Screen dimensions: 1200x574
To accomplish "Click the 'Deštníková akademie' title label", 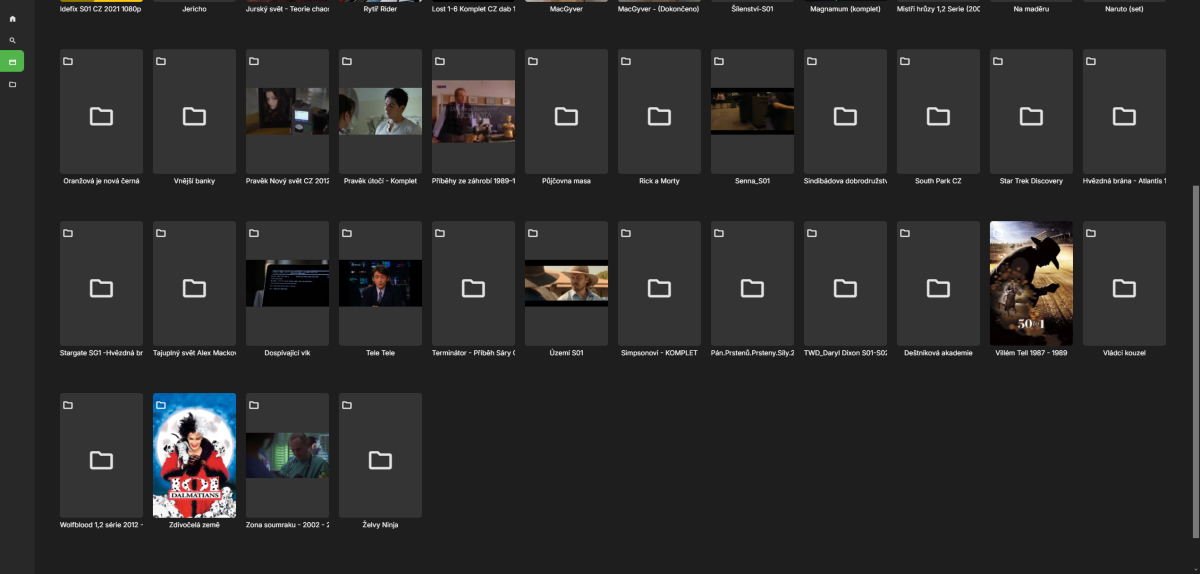I will click(x=938, y=353).
